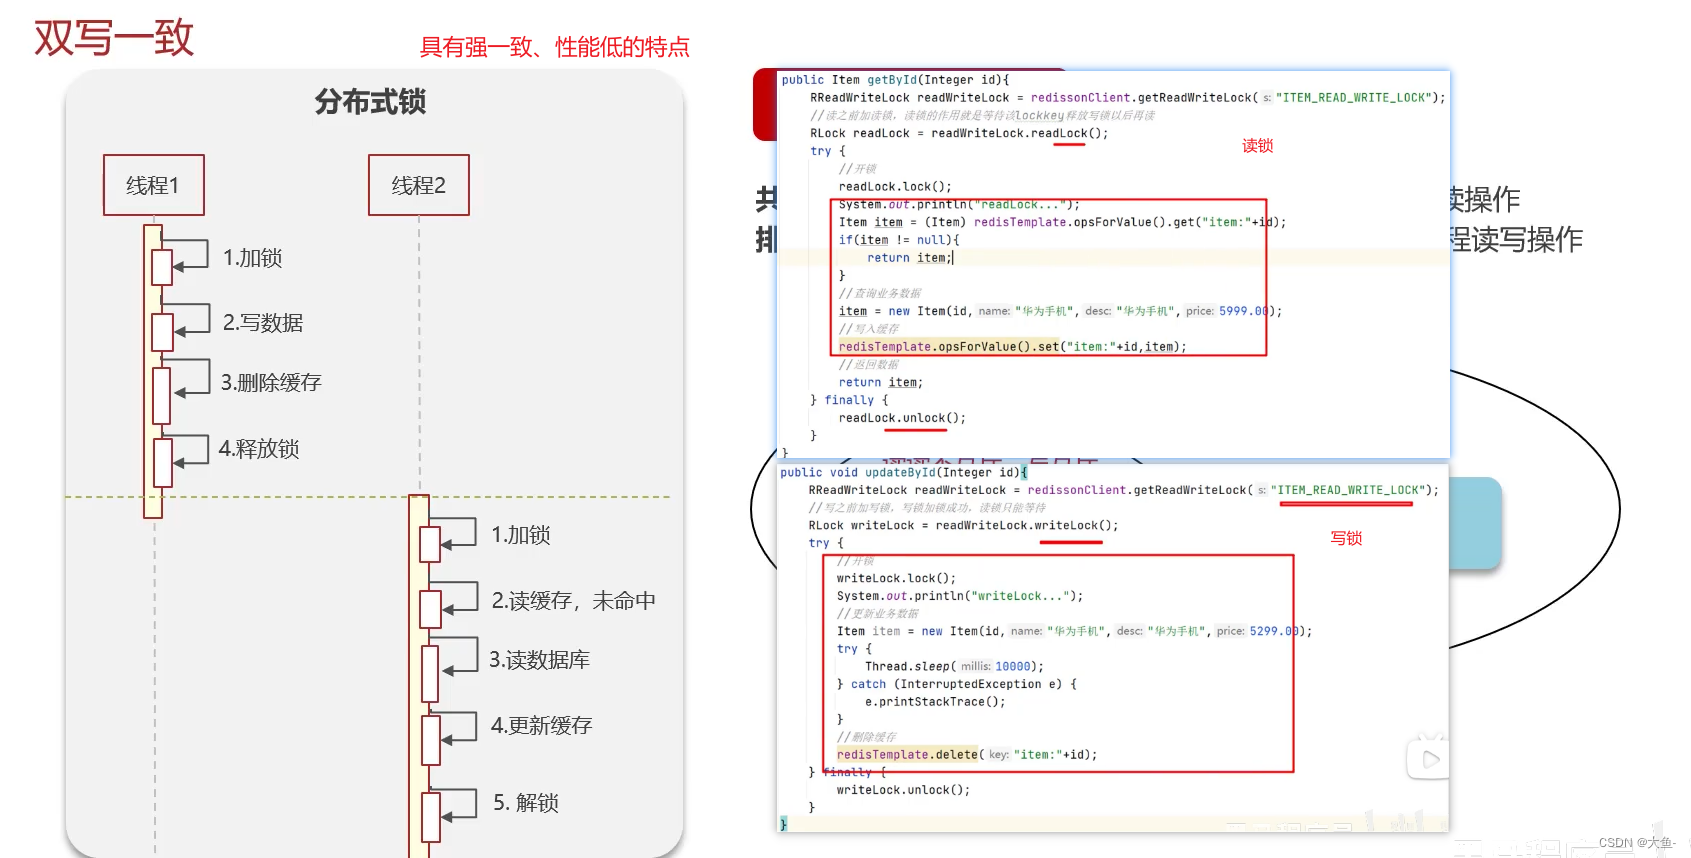Click the redisTemplate.delete code line
The width and height of the screenshot is (1691, 858).
(x=967, y=755)
